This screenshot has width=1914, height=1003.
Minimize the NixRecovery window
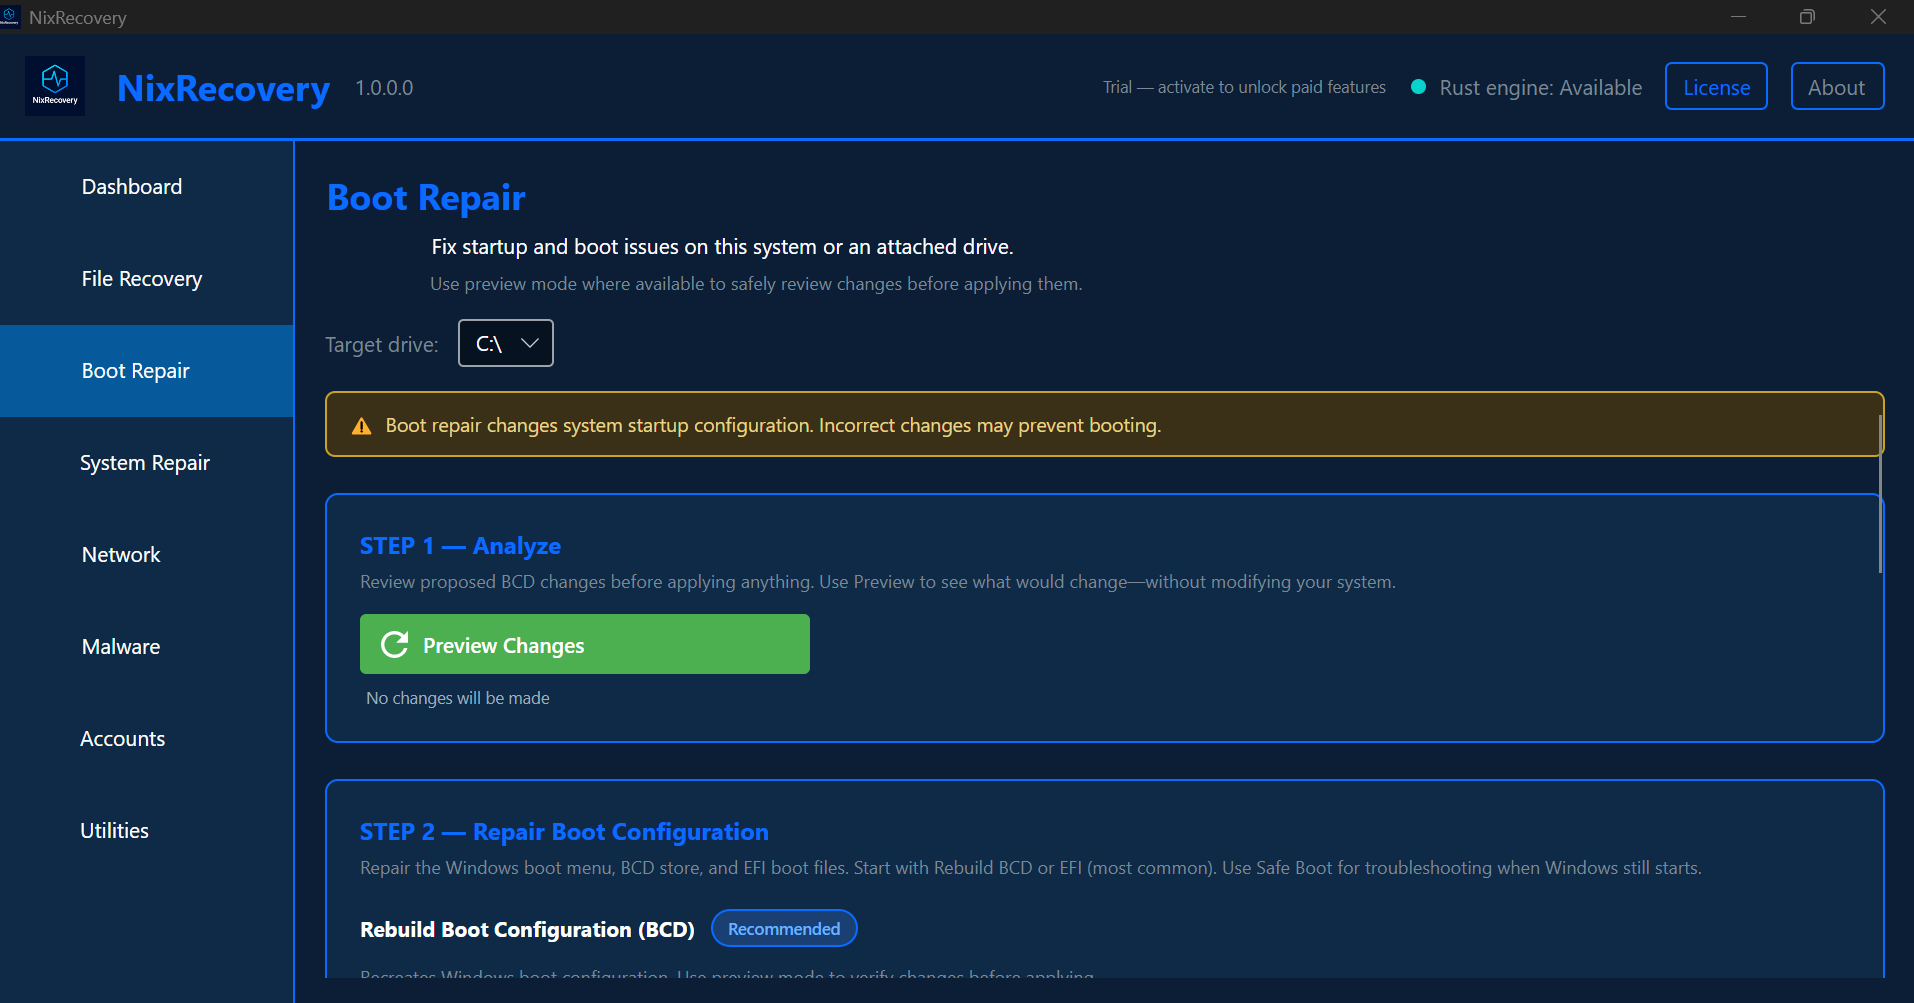(x=1739, y=17)
